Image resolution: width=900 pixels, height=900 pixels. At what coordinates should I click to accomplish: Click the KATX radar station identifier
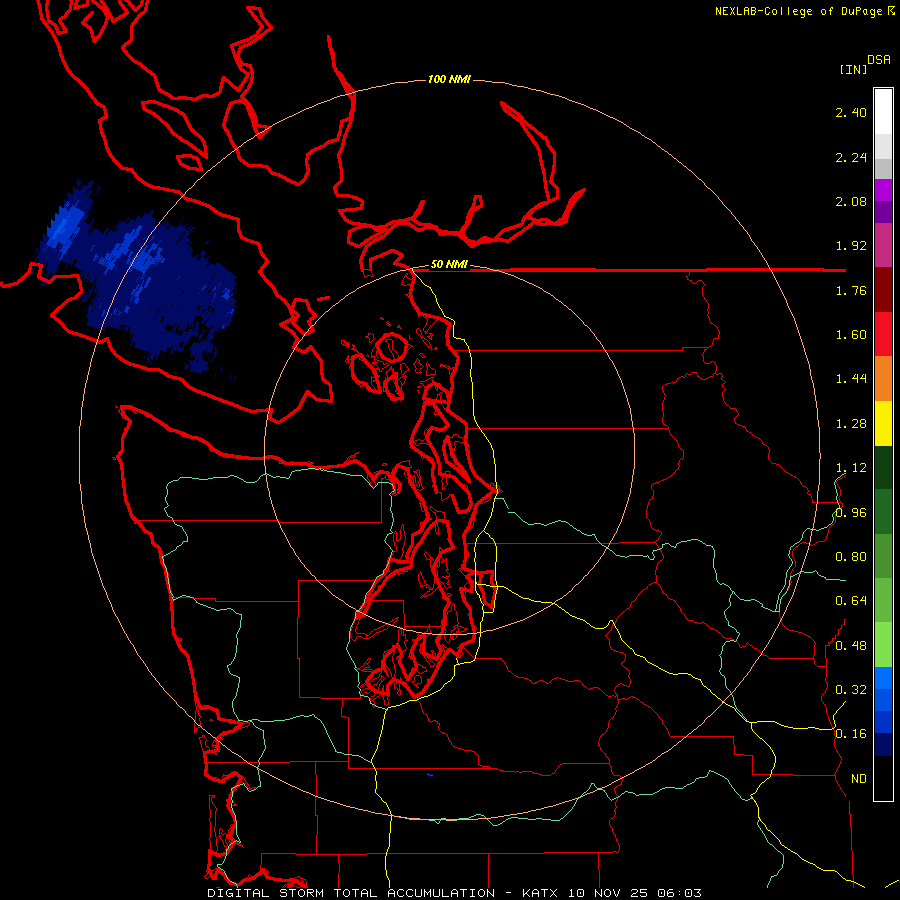(x=540, y=893)
